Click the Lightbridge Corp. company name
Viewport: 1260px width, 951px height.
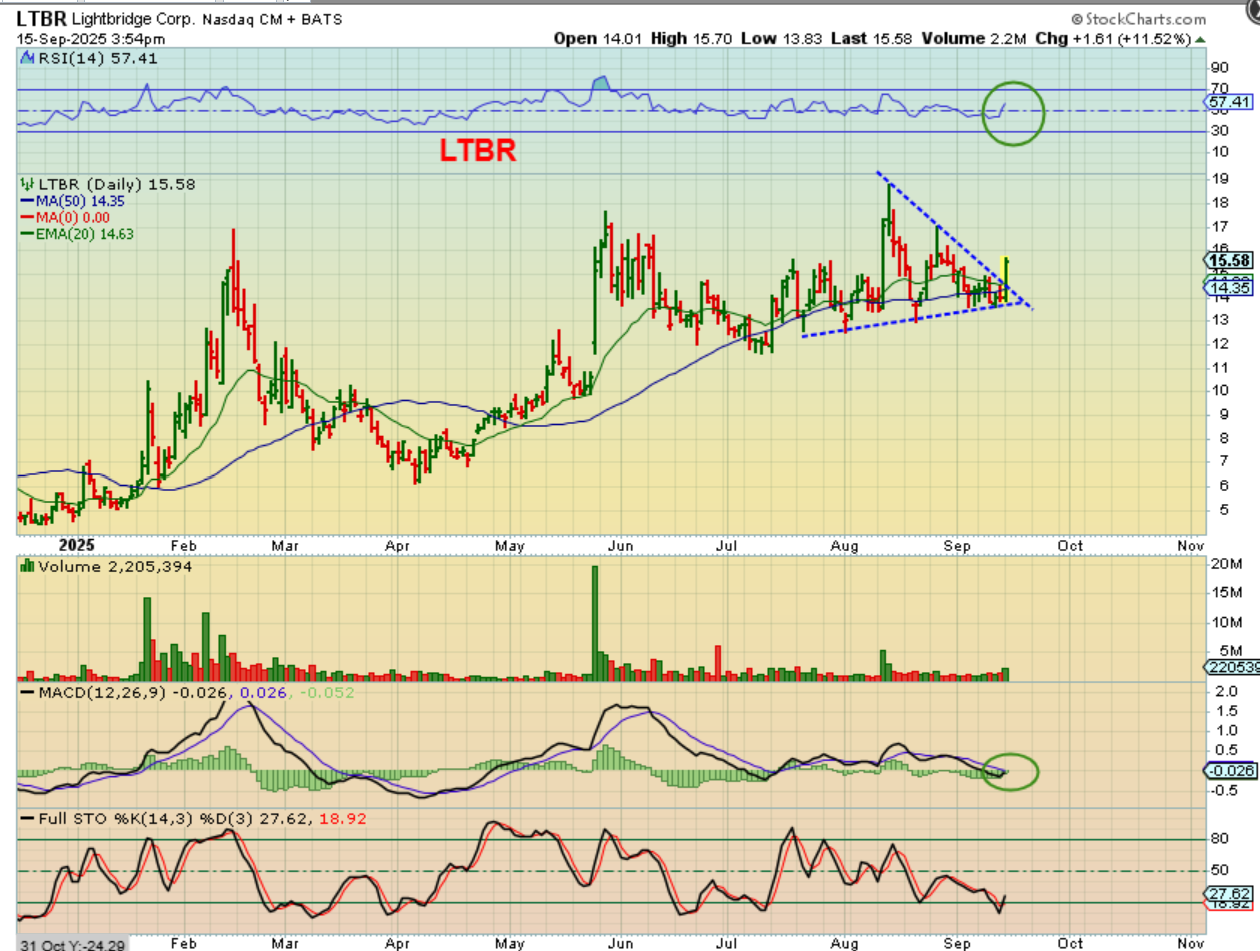[134, 19]
